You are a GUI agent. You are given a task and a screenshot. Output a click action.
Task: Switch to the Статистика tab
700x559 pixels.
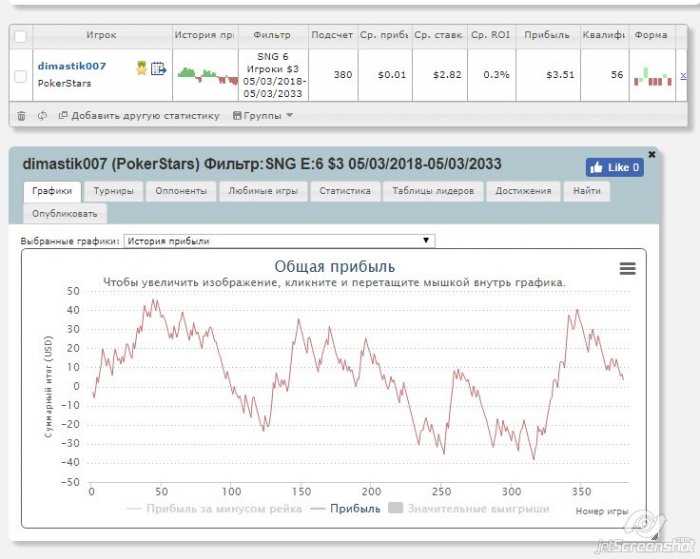click(x=345, y=191)
